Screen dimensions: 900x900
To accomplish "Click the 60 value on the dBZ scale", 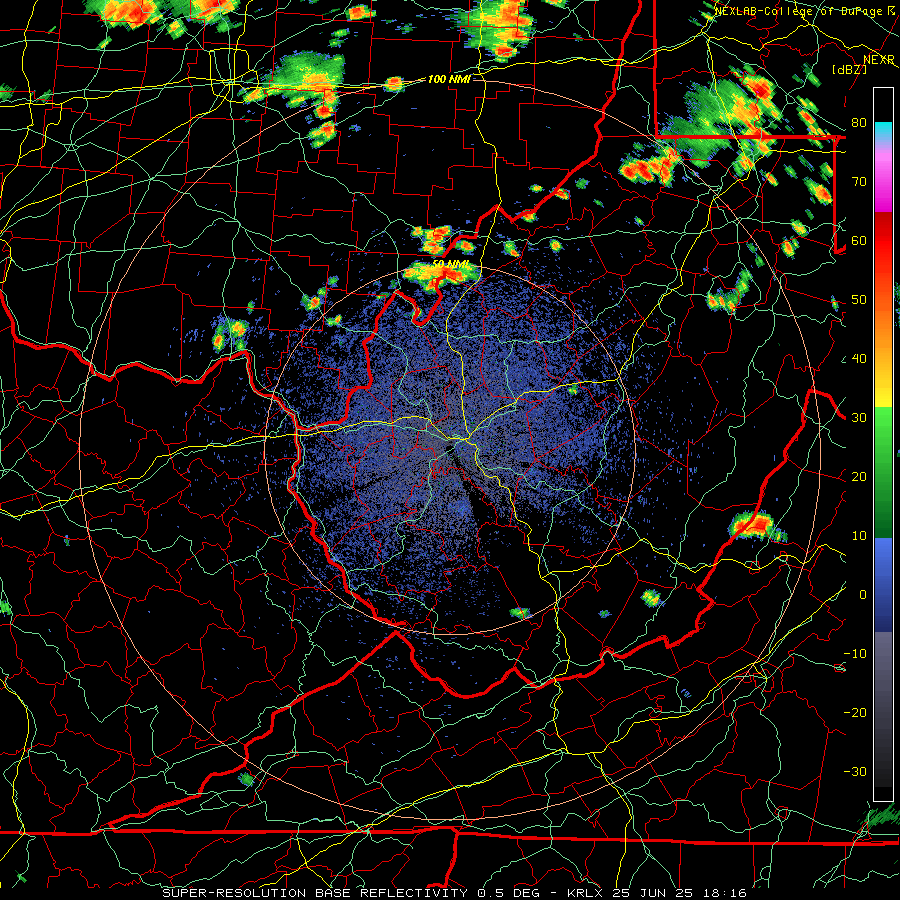I will (859, 241).
